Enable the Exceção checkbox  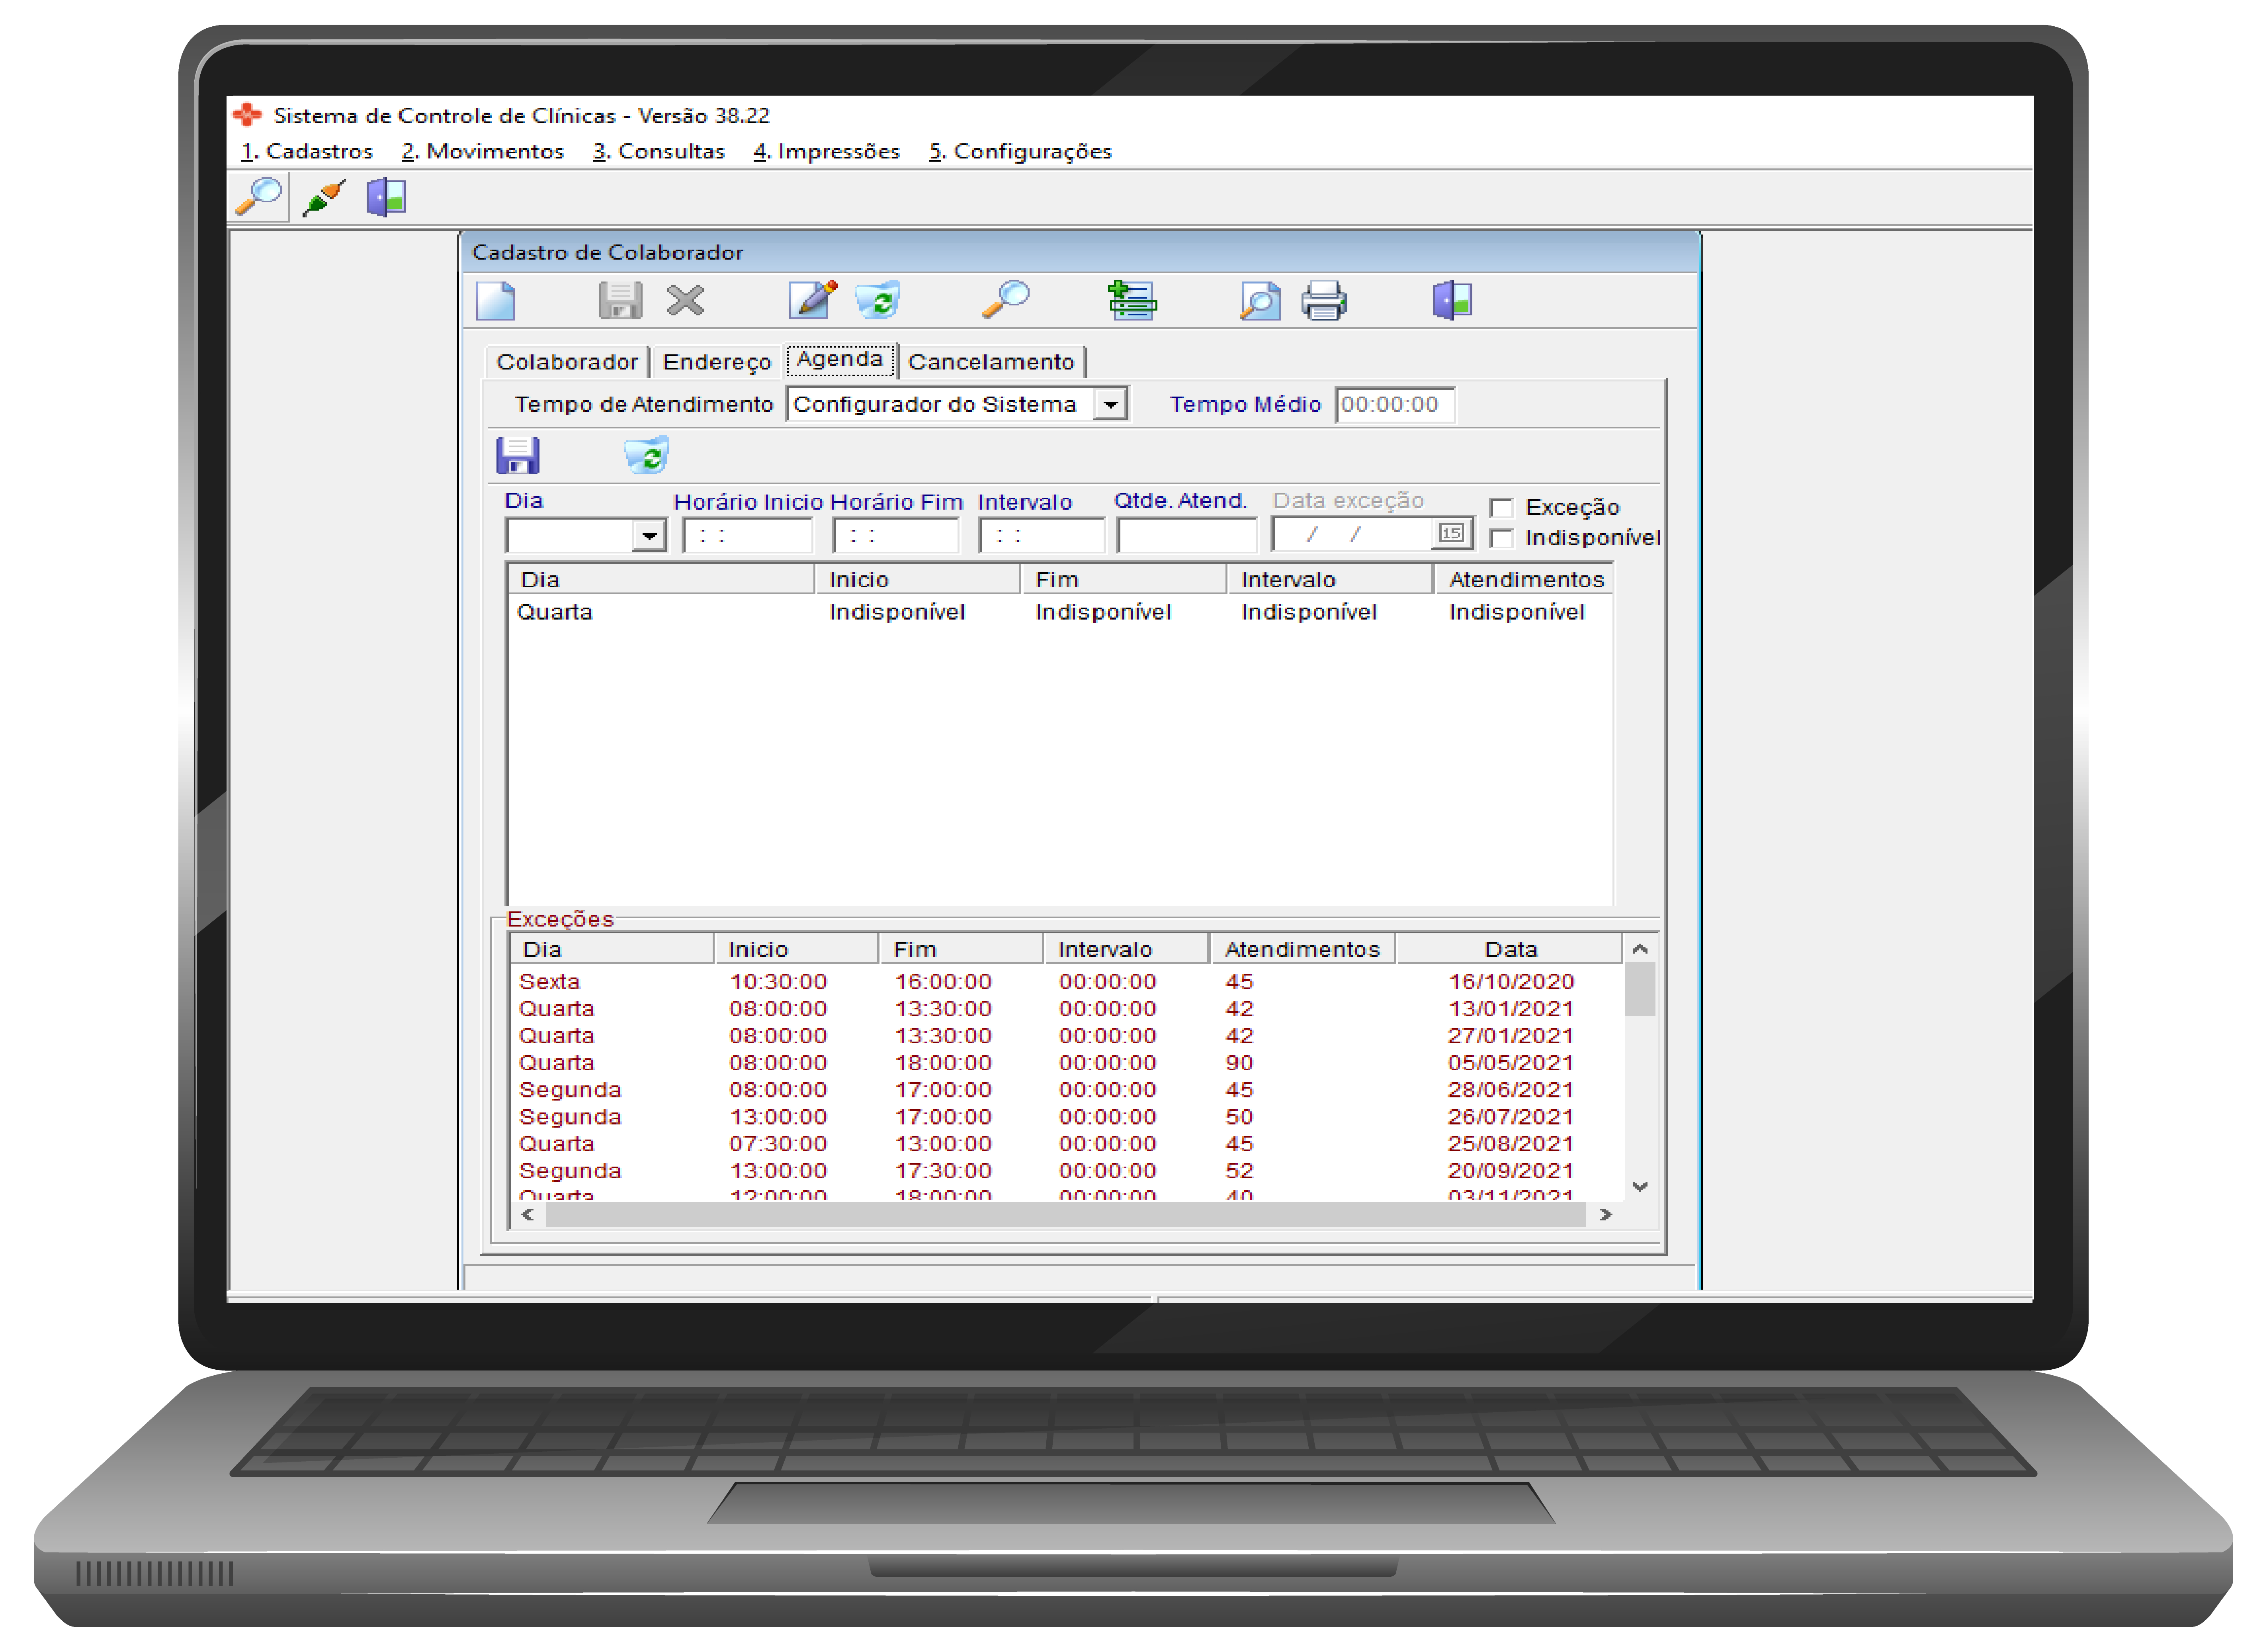pos(1501,508)
